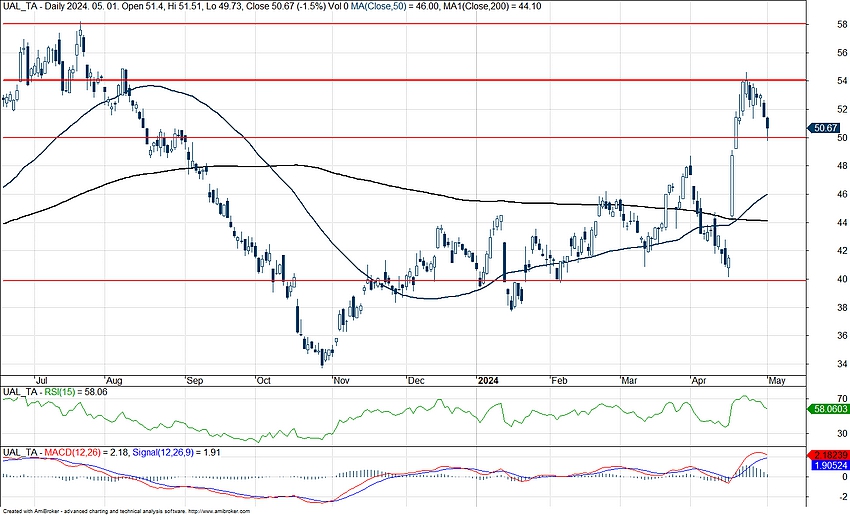Click the Jul label on time axis

(x=42, y=381)
